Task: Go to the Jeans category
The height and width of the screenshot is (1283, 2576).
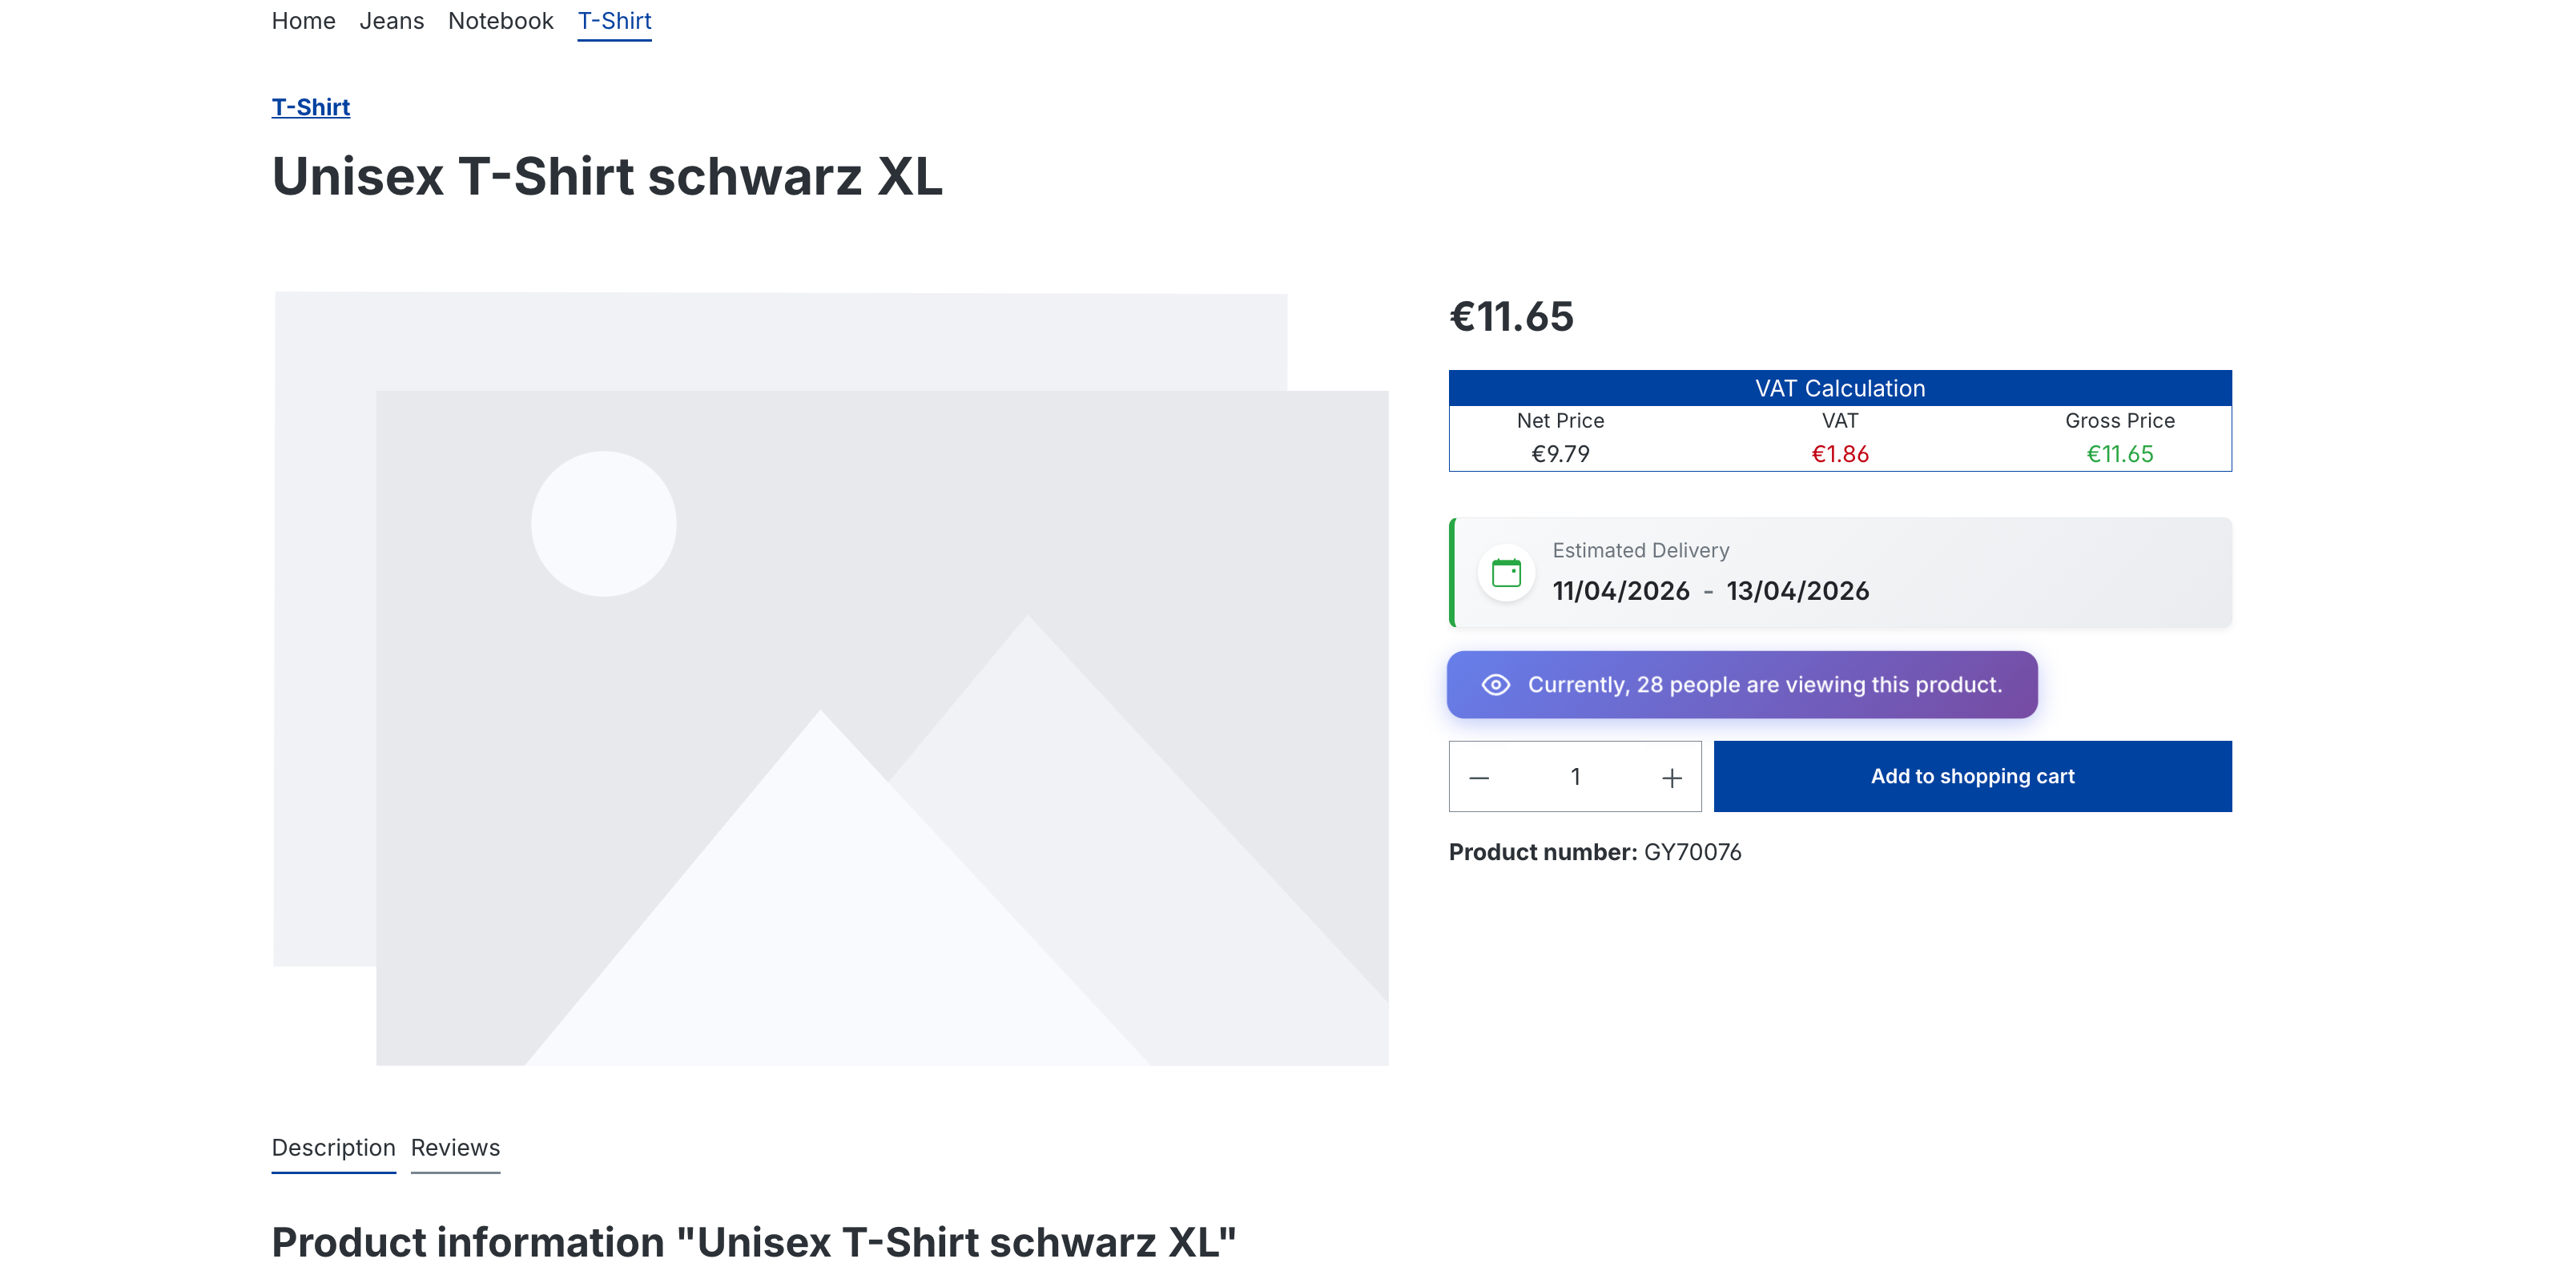Action: point(391,21)
